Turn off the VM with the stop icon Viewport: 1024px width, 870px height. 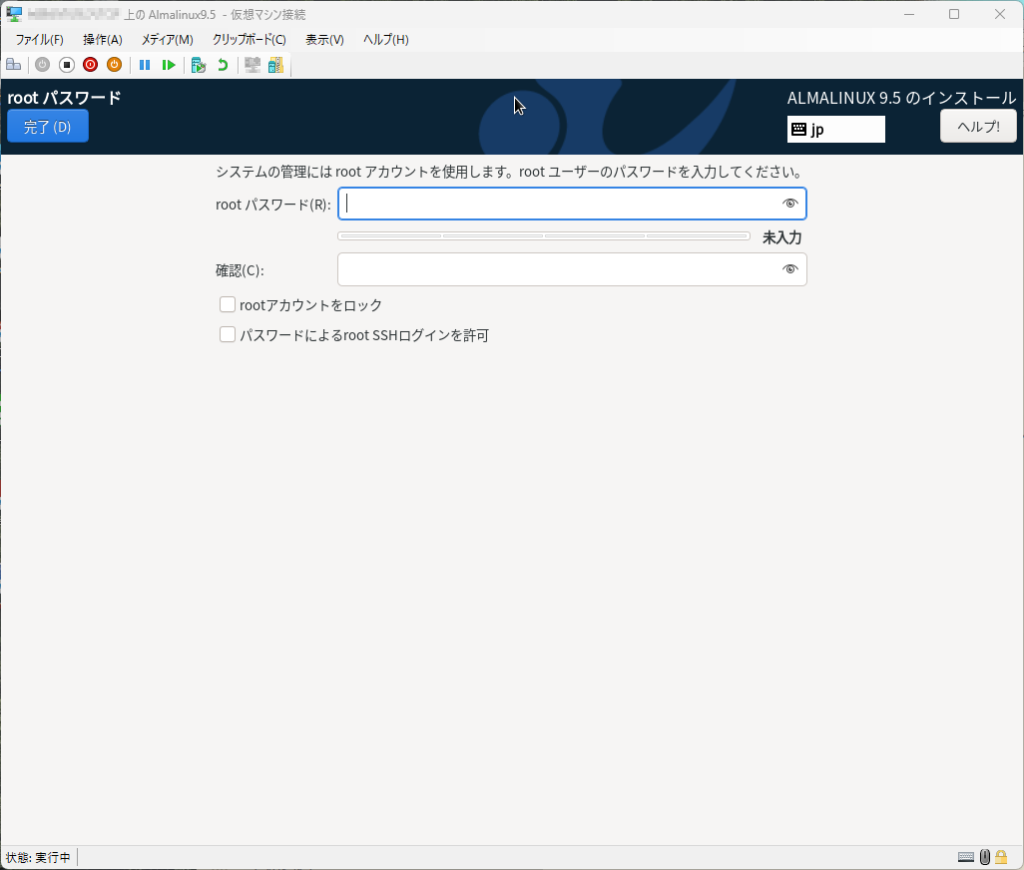pos(66,65)
